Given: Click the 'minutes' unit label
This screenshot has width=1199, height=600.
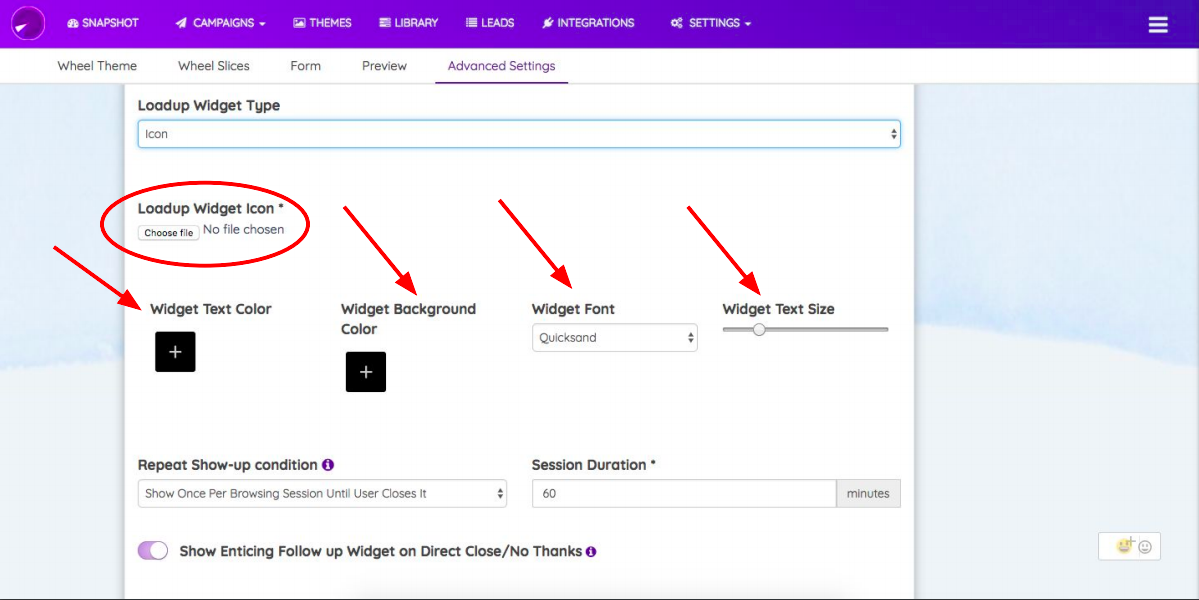Looking at the screenshot, I should [x=868, y=494].
